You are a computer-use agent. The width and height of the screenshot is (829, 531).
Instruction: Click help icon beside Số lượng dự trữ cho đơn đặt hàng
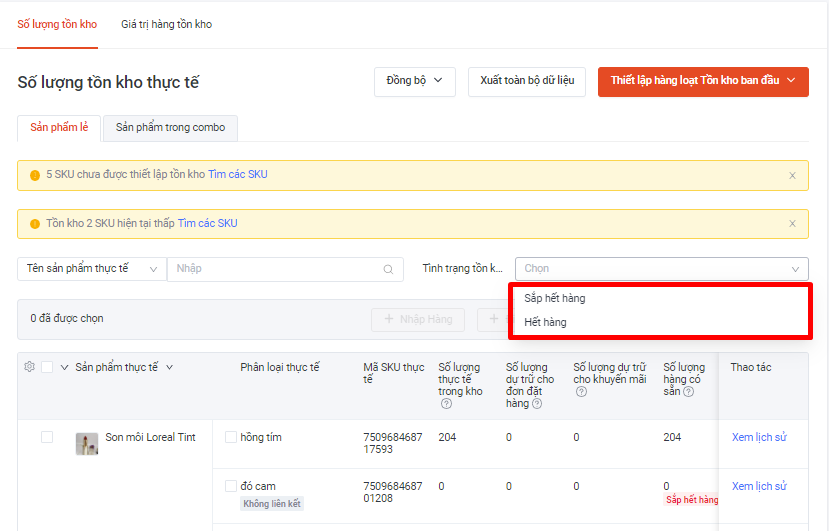[x=537, y=404]
